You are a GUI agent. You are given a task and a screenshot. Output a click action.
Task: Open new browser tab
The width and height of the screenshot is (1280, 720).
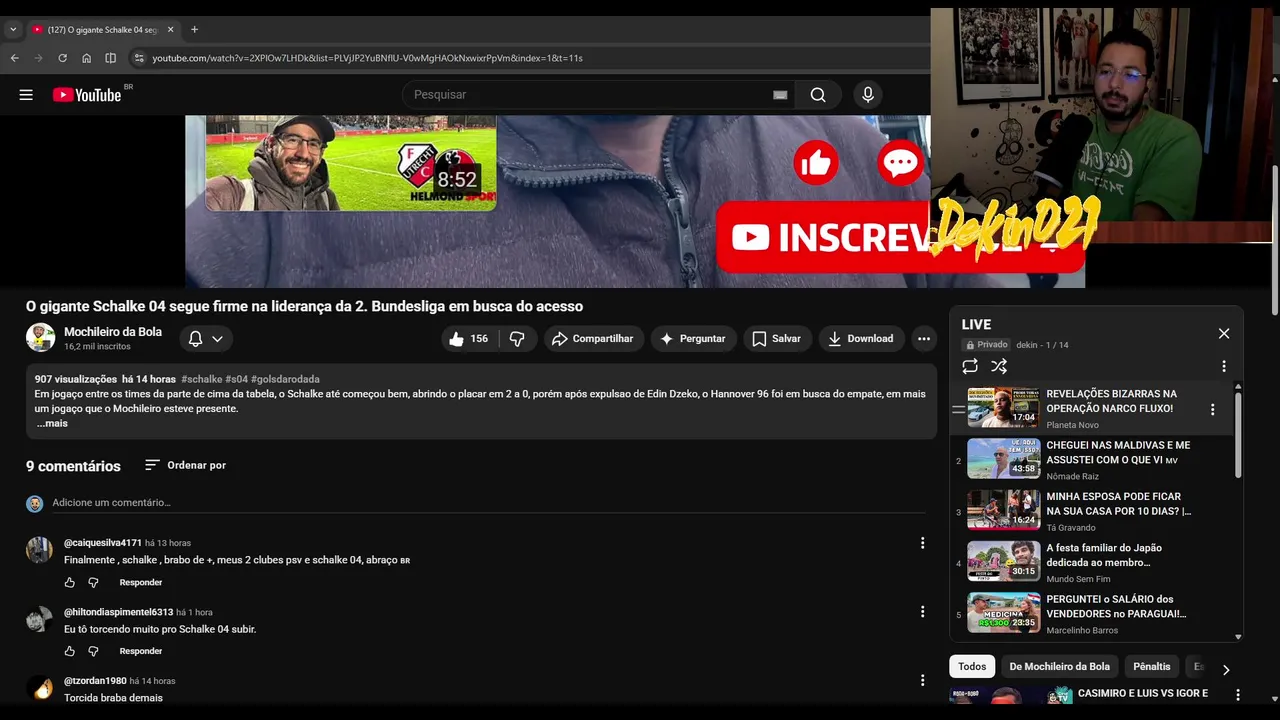194,29
